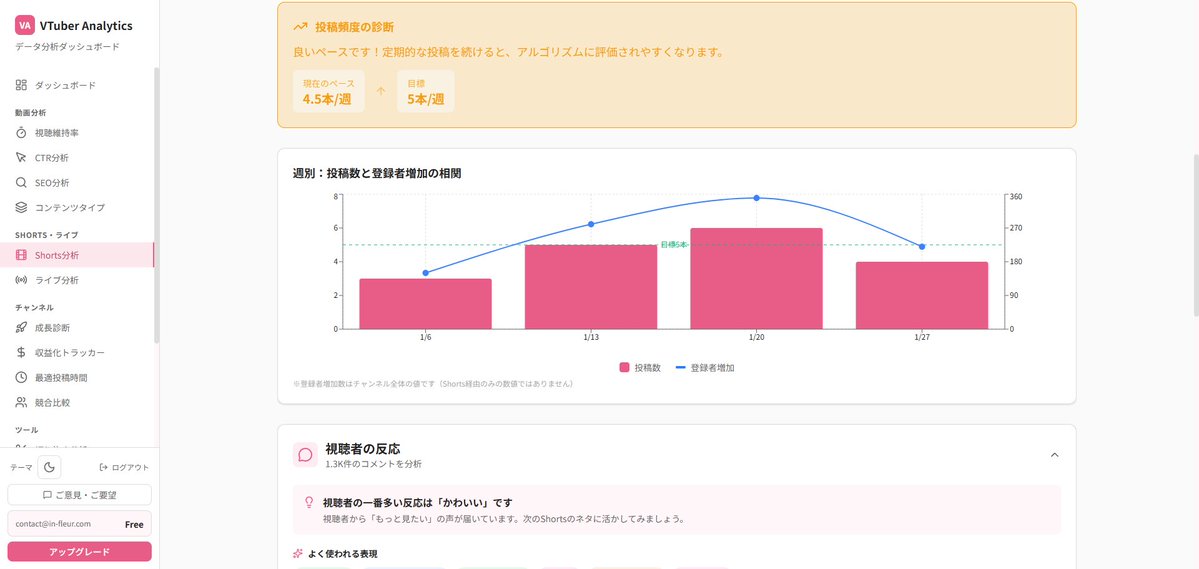The width and height of the screenshot is (1199, 569).
Task: Click the 5本/週 target card
Action: [x=426, y=92]
